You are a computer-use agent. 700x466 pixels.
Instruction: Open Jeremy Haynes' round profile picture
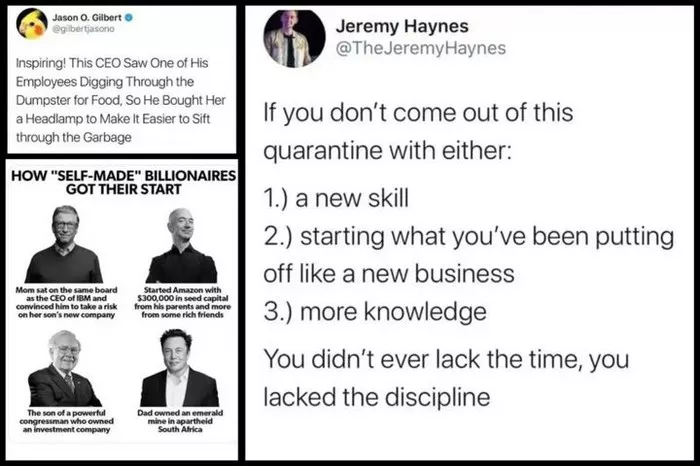click(x=294, y=39)
